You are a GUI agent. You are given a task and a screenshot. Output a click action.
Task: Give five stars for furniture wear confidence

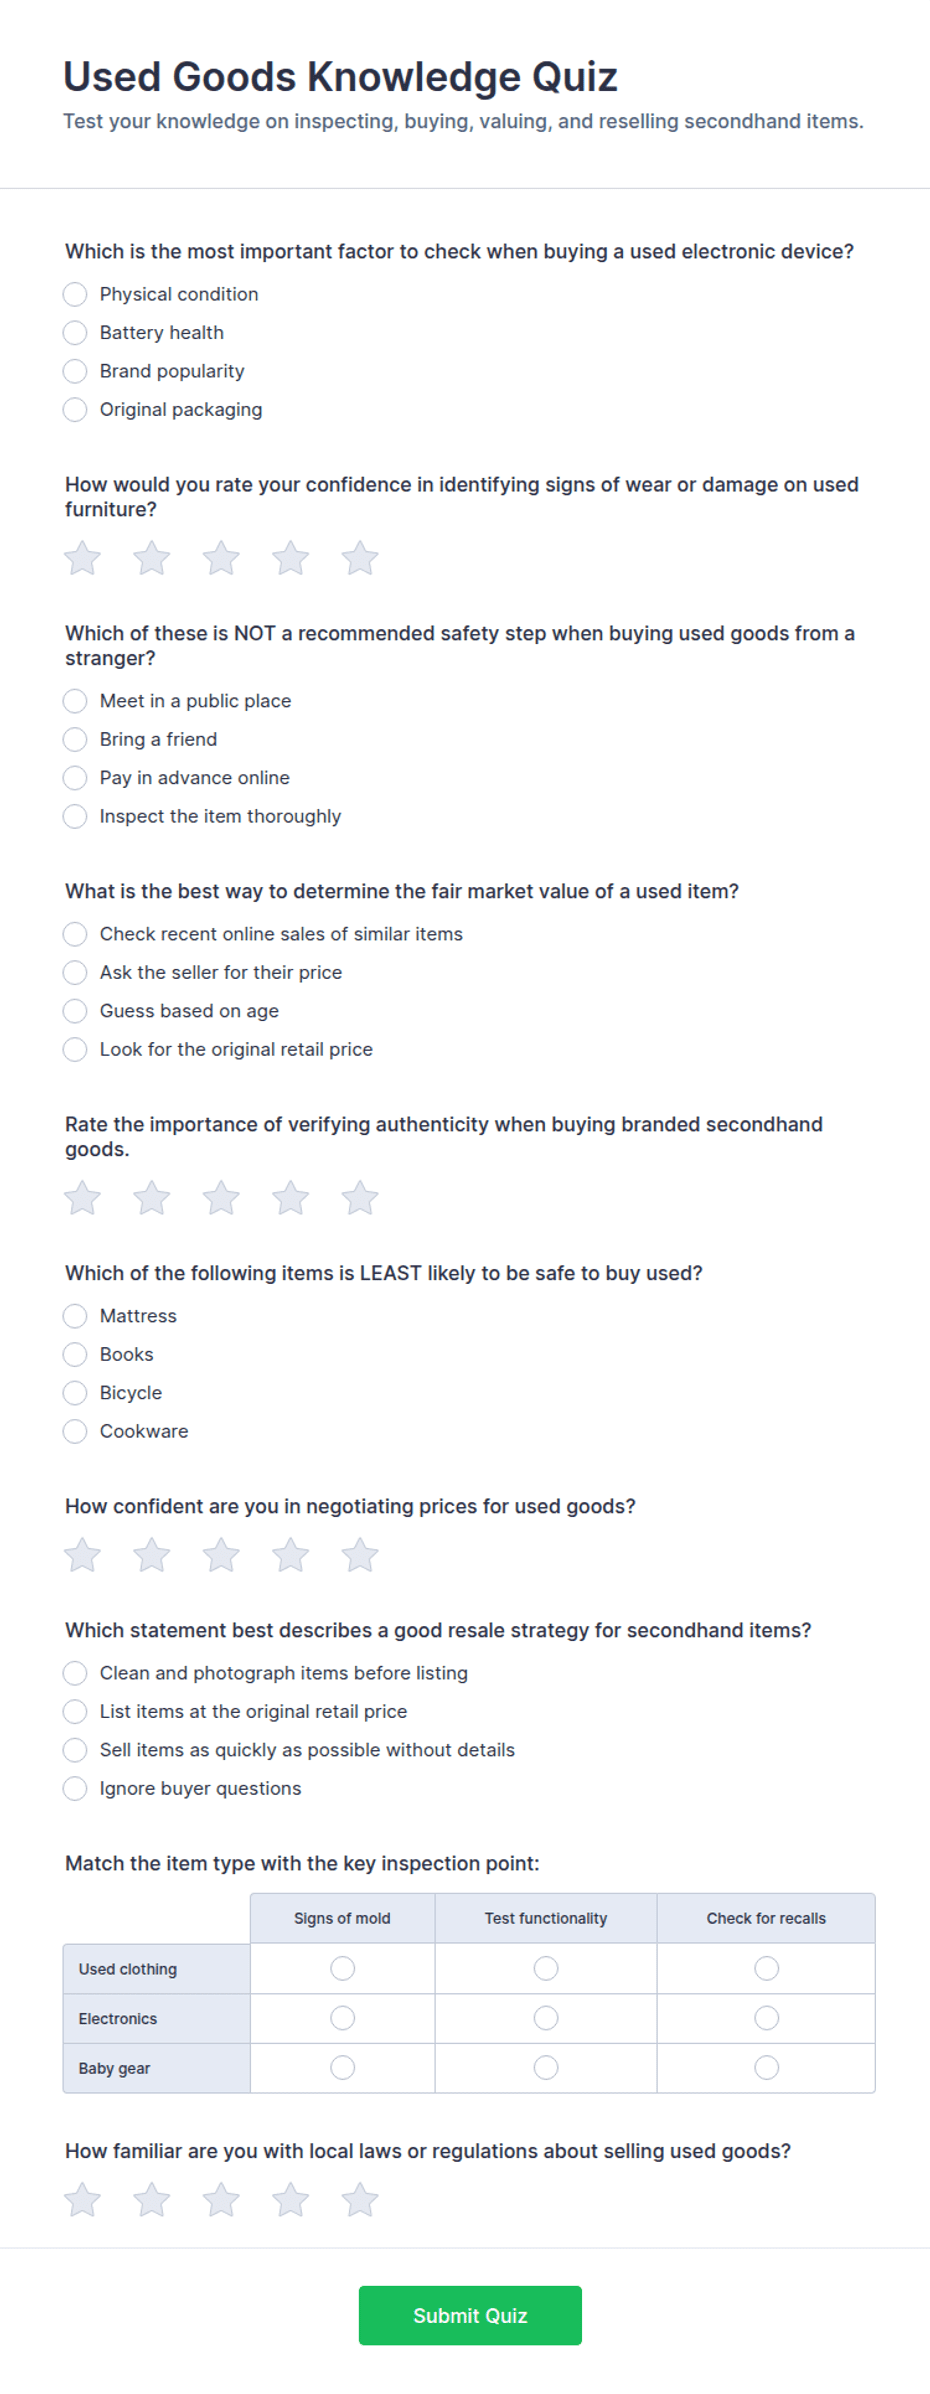tap(360, 558)
